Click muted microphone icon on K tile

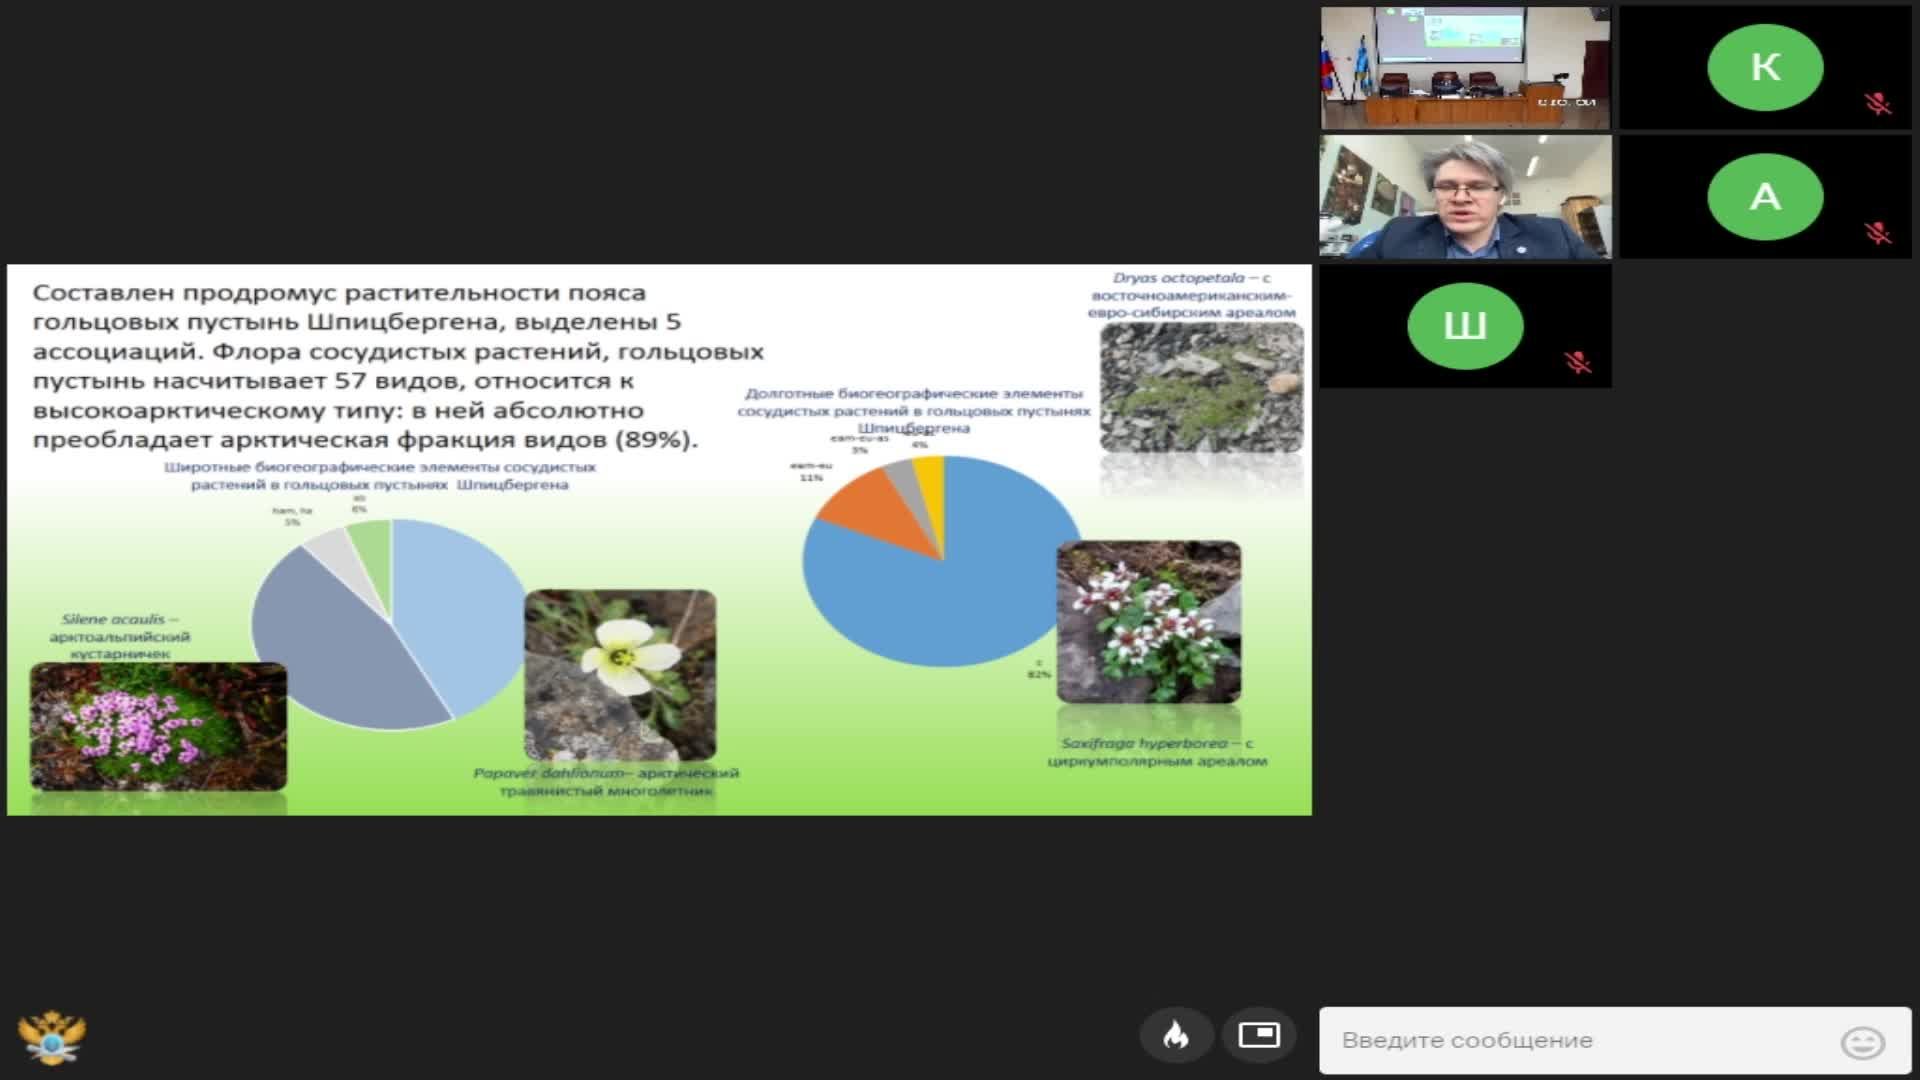coord(1878,104)
